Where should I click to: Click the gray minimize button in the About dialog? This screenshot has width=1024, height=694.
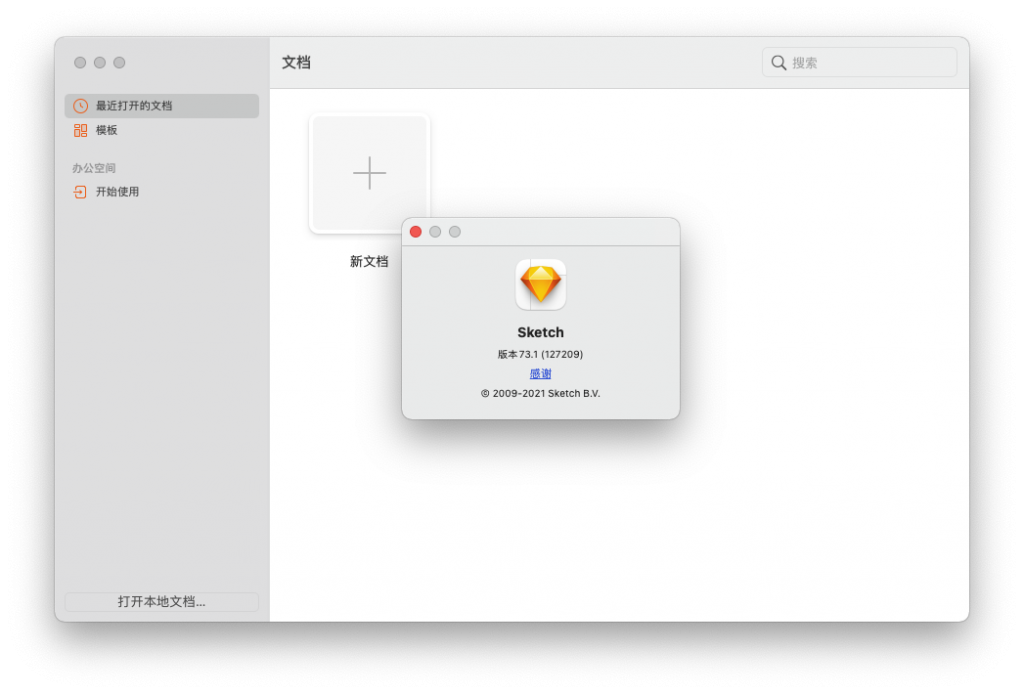coord(435,232)
